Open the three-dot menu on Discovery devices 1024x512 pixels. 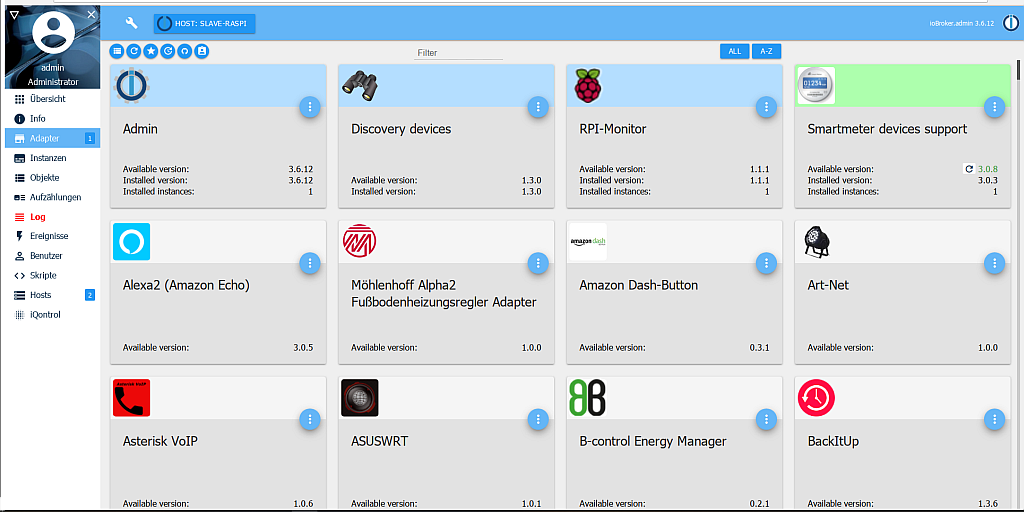click(537, 107)
